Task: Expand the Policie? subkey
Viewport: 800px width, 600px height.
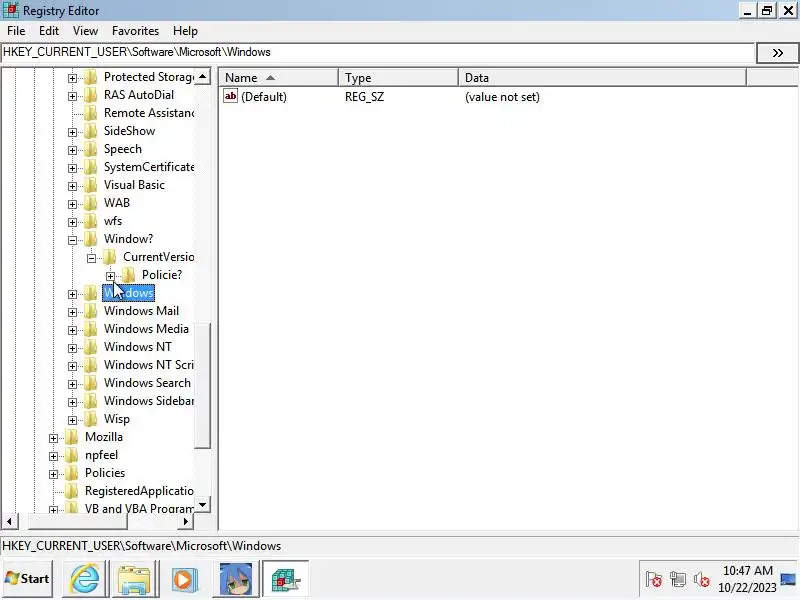Action: [110, 276]
